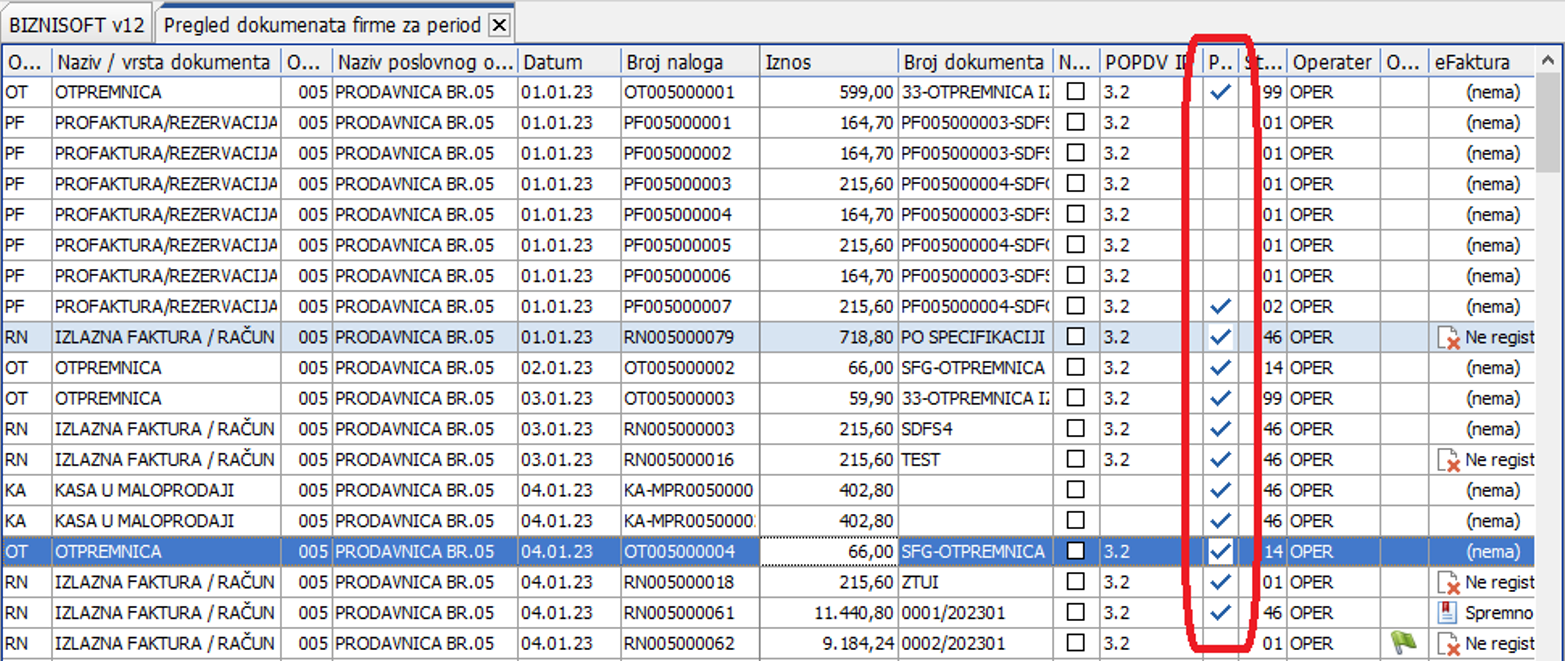Click the 'Spremno' eFaktura icon in row RN005000061
This screenshot has height=661, width=1567.
click(1448, 613)
